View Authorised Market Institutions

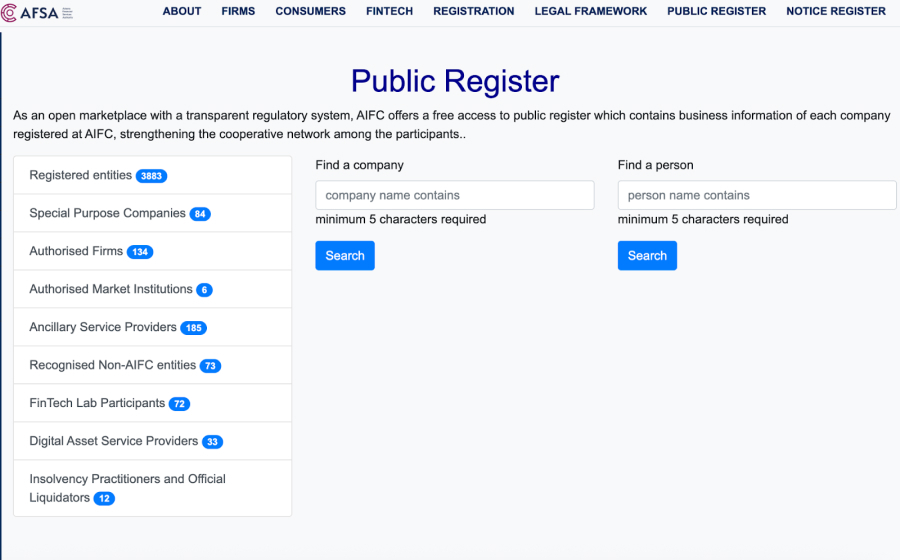pyautogui.click(x=110, y=290)
